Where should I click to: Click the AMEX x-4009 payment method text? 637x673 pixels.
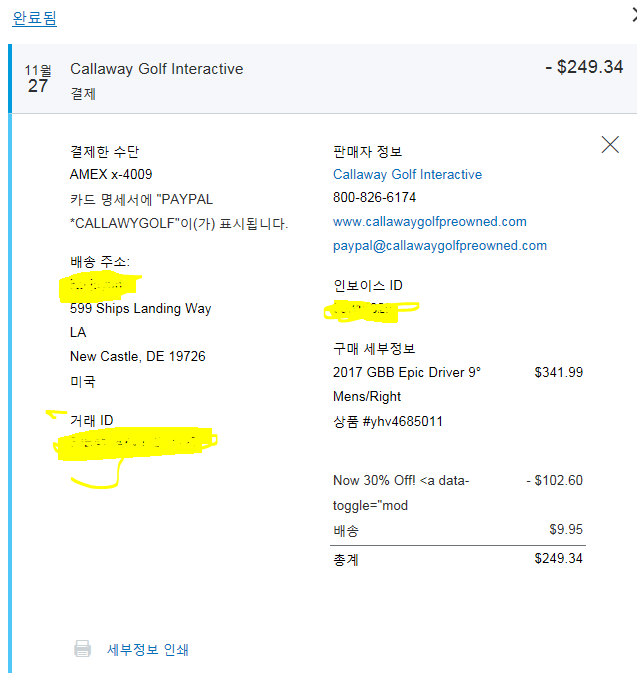click(x=111, y=174)
